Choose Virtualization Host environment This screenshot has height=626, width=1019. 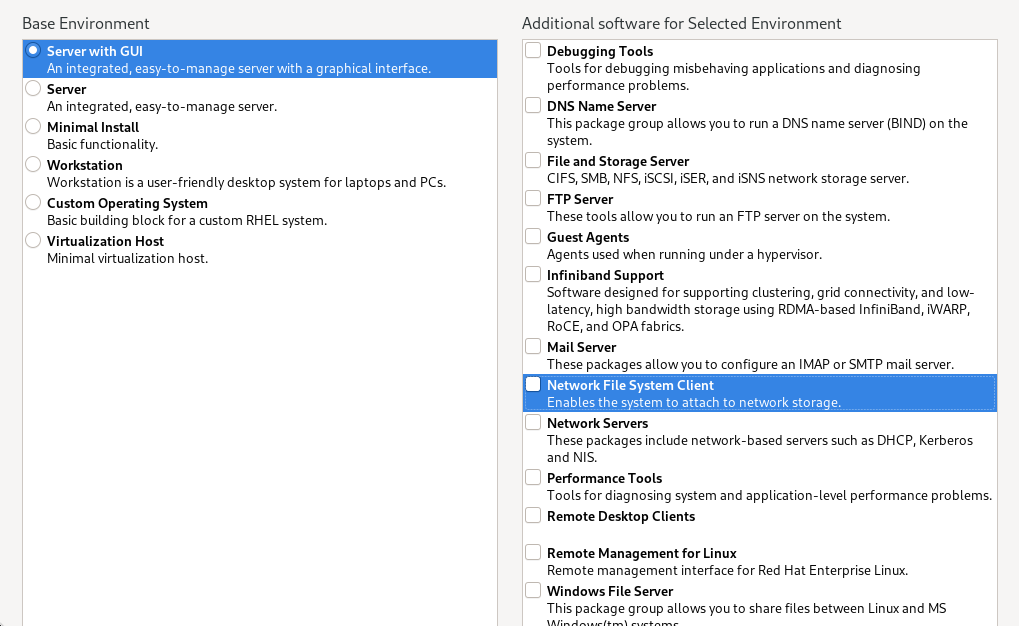[x=33, y=241]
